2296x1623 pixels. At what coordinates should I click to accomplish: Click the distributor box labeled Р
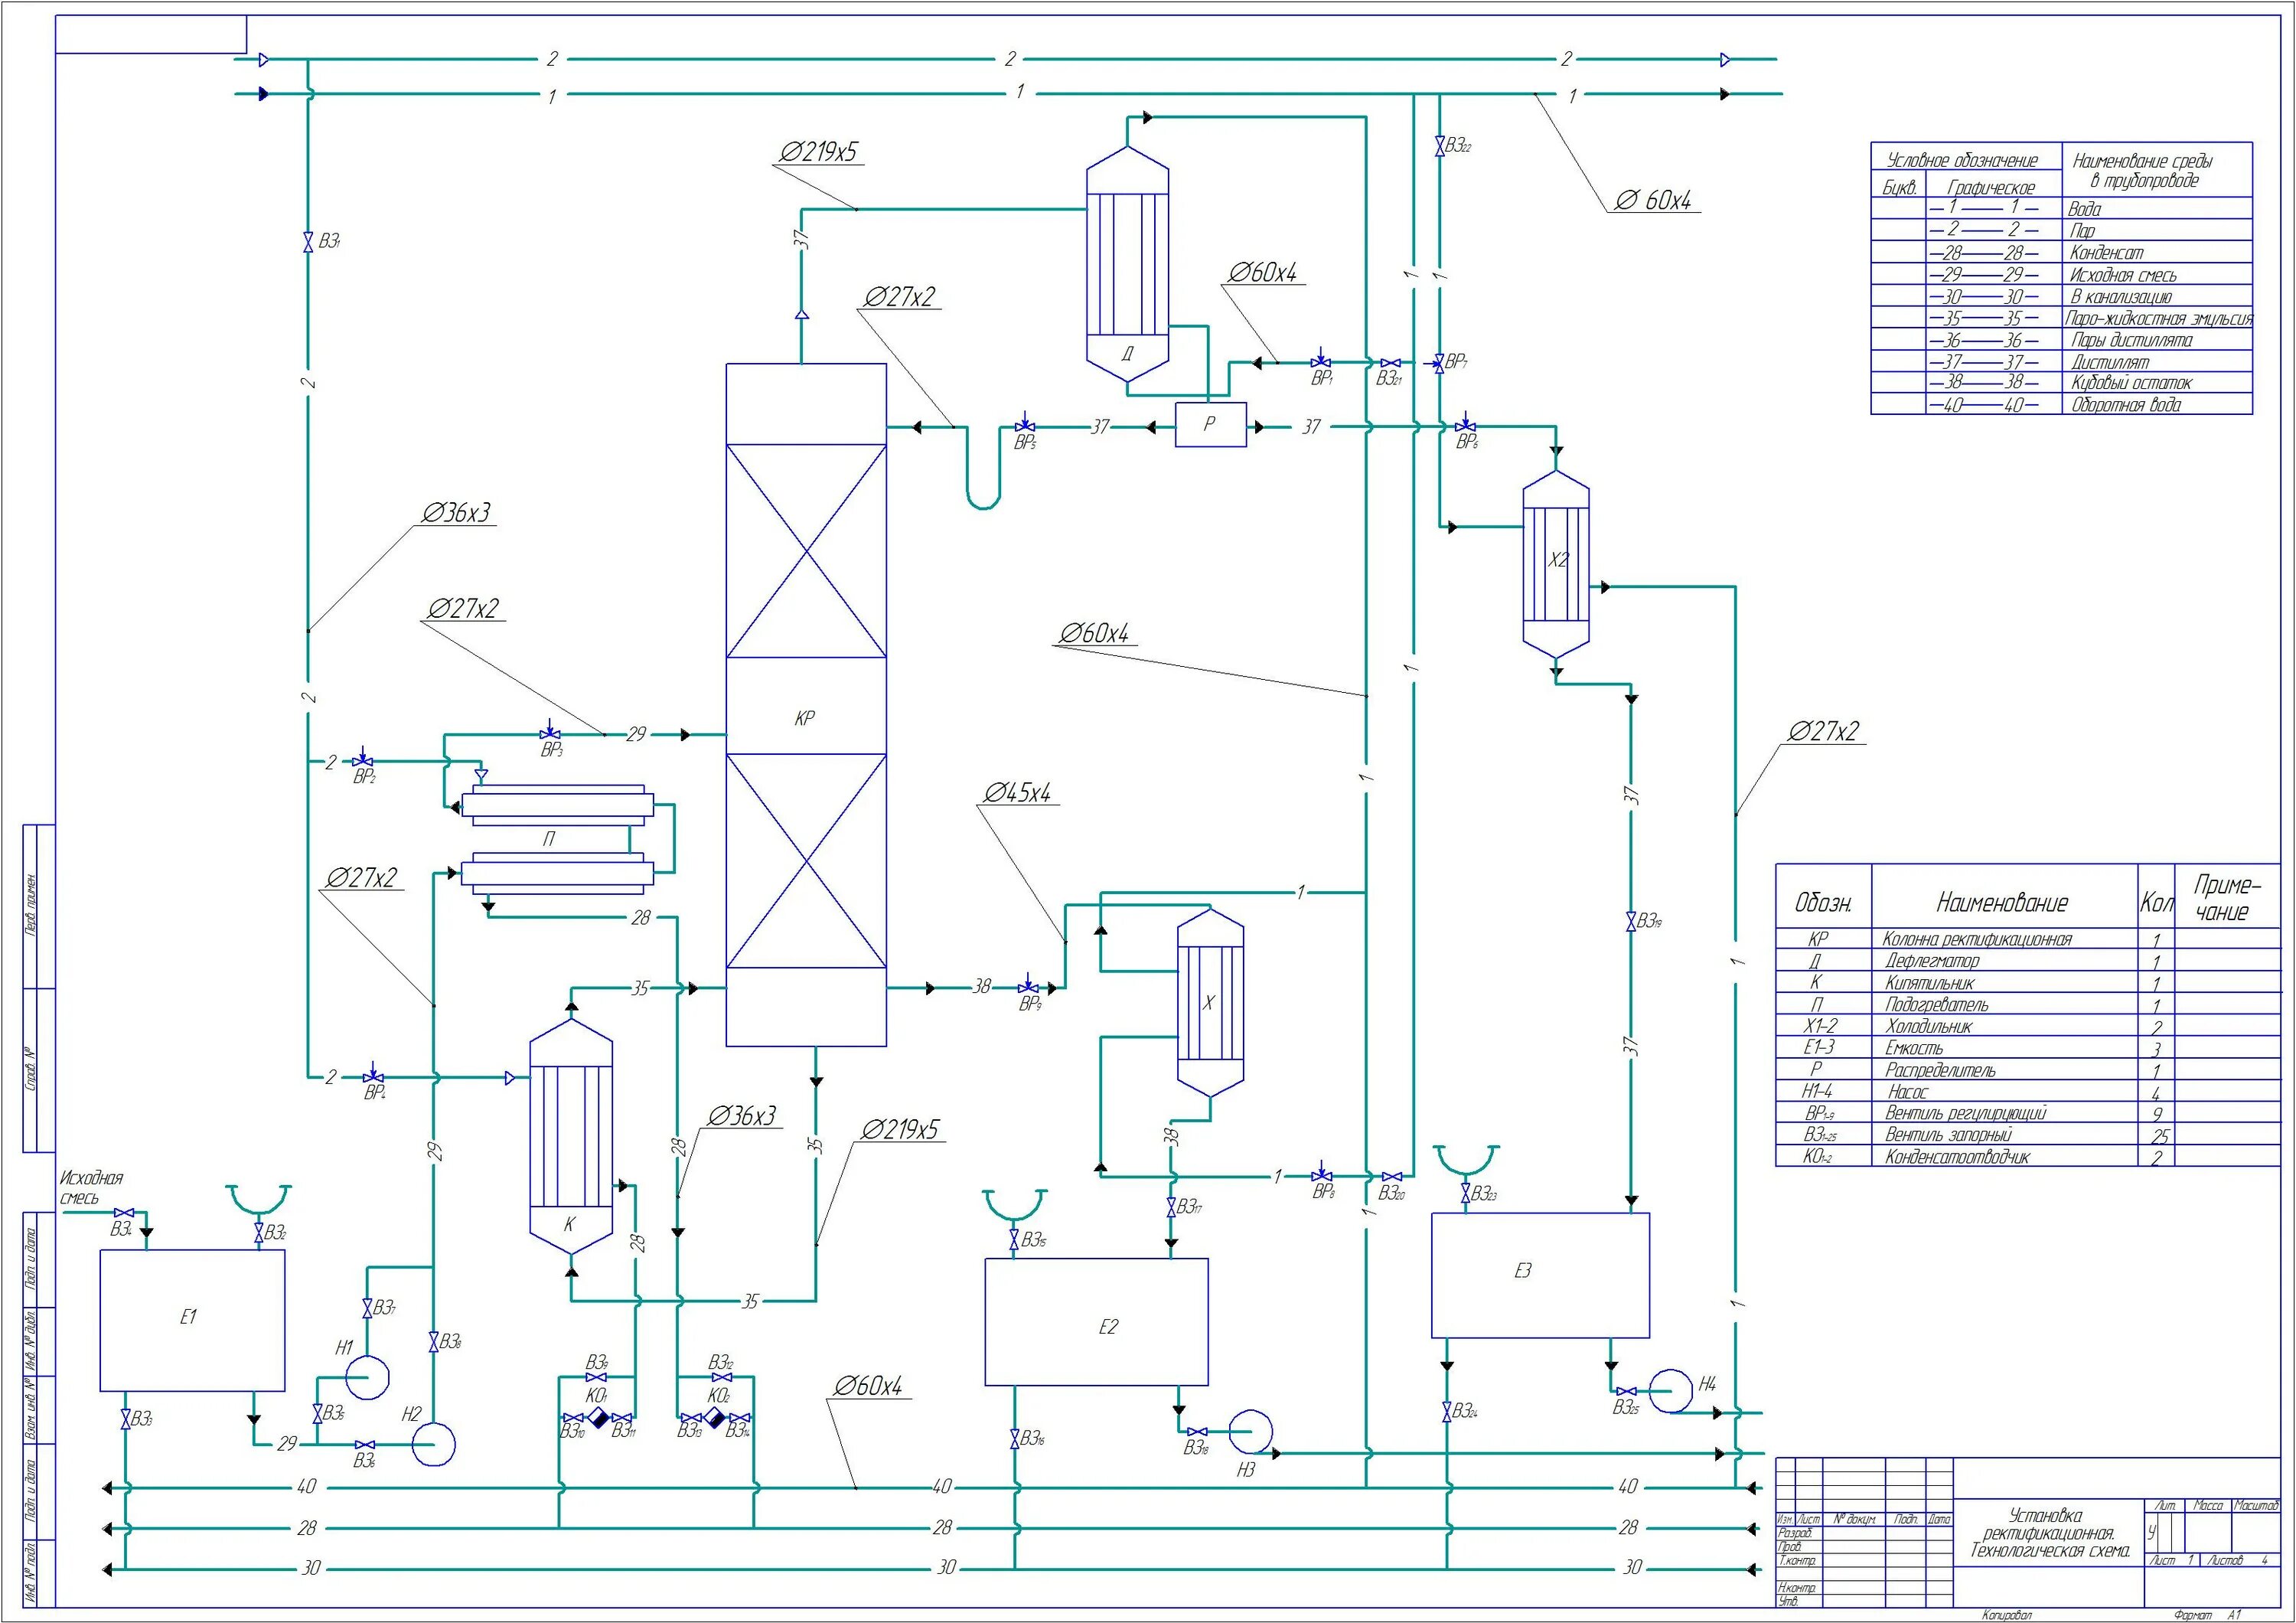tap(1210, 424)
